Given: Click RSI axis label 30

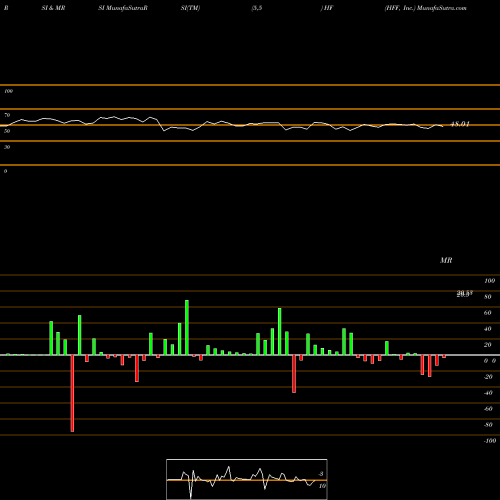Looking at the screenshot, I should tap(7, 147).
